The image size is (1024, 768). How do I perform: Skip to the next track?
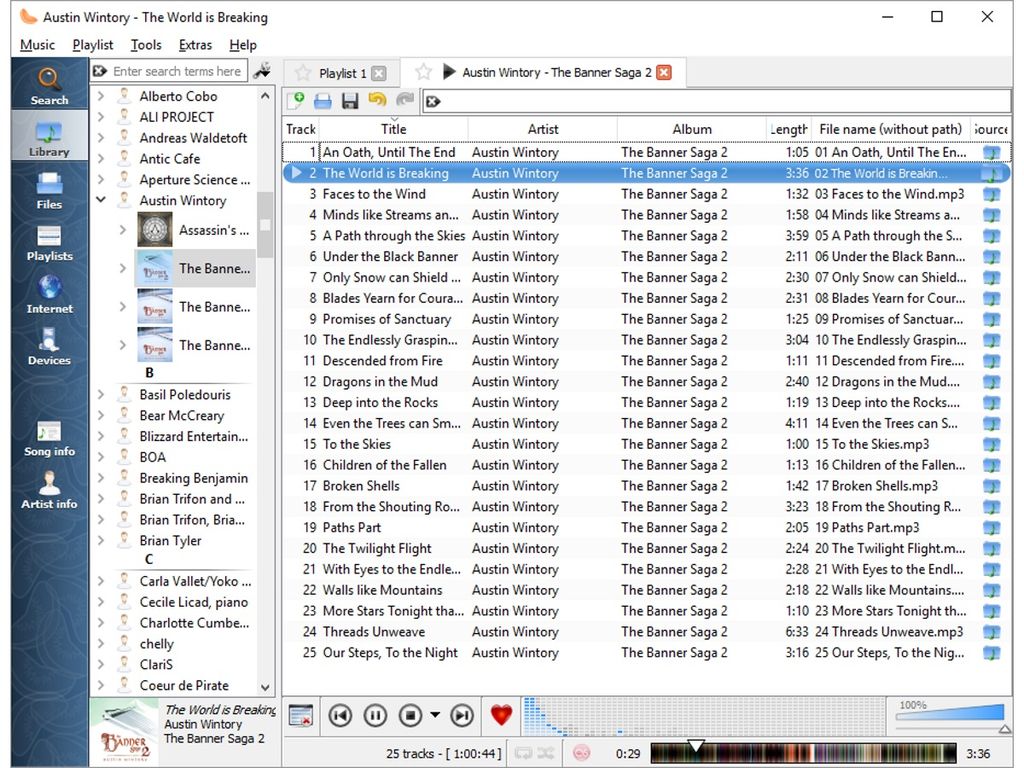coord(461,715)
